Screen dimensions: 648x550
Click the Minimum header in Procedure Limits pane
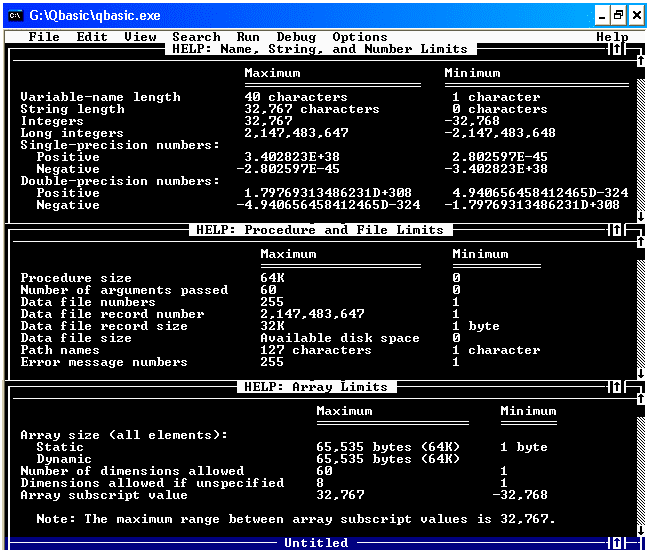point(480,254)
